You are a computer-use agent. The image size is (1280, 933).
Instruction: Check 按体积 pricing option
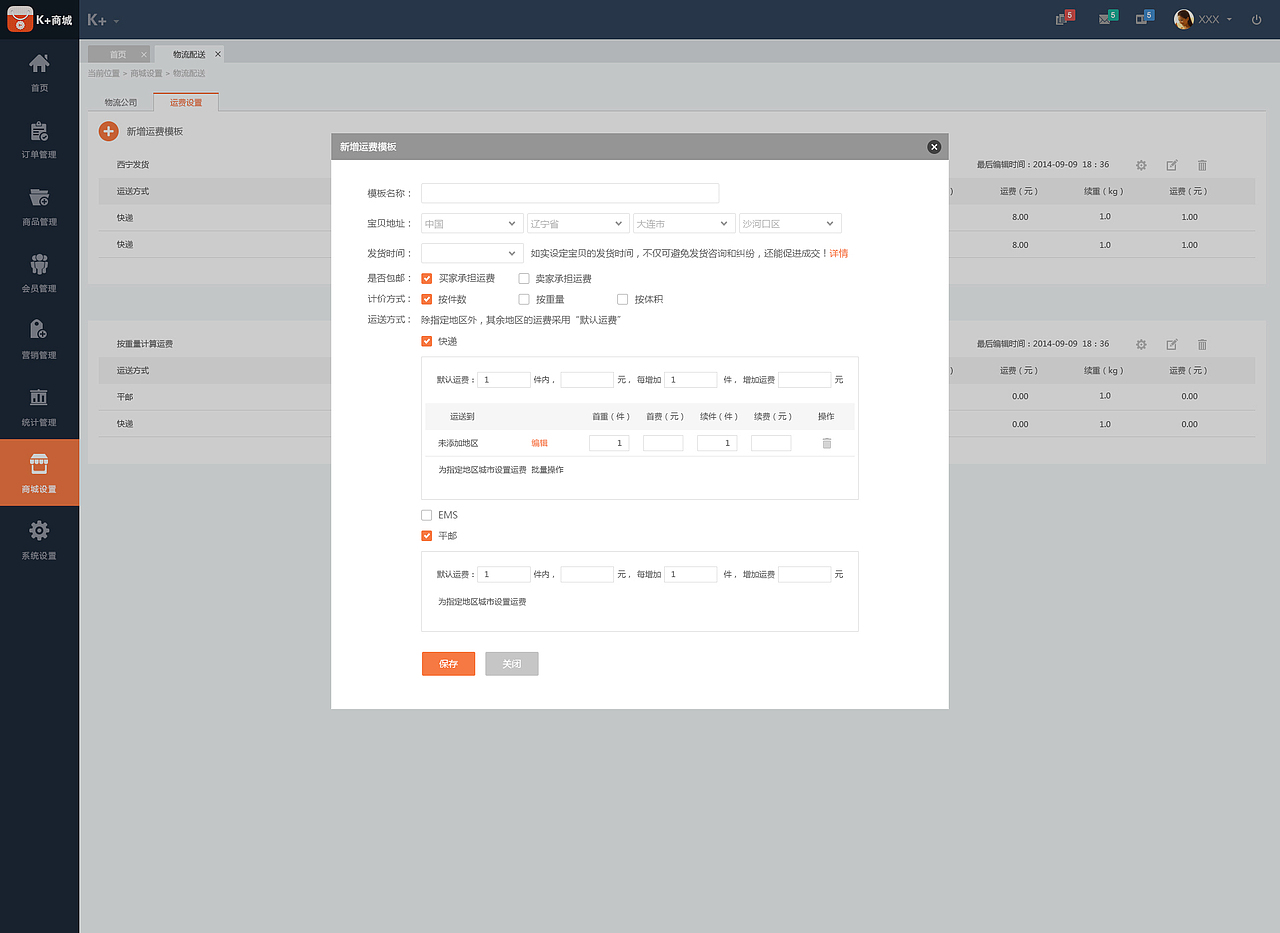point(622,299)
